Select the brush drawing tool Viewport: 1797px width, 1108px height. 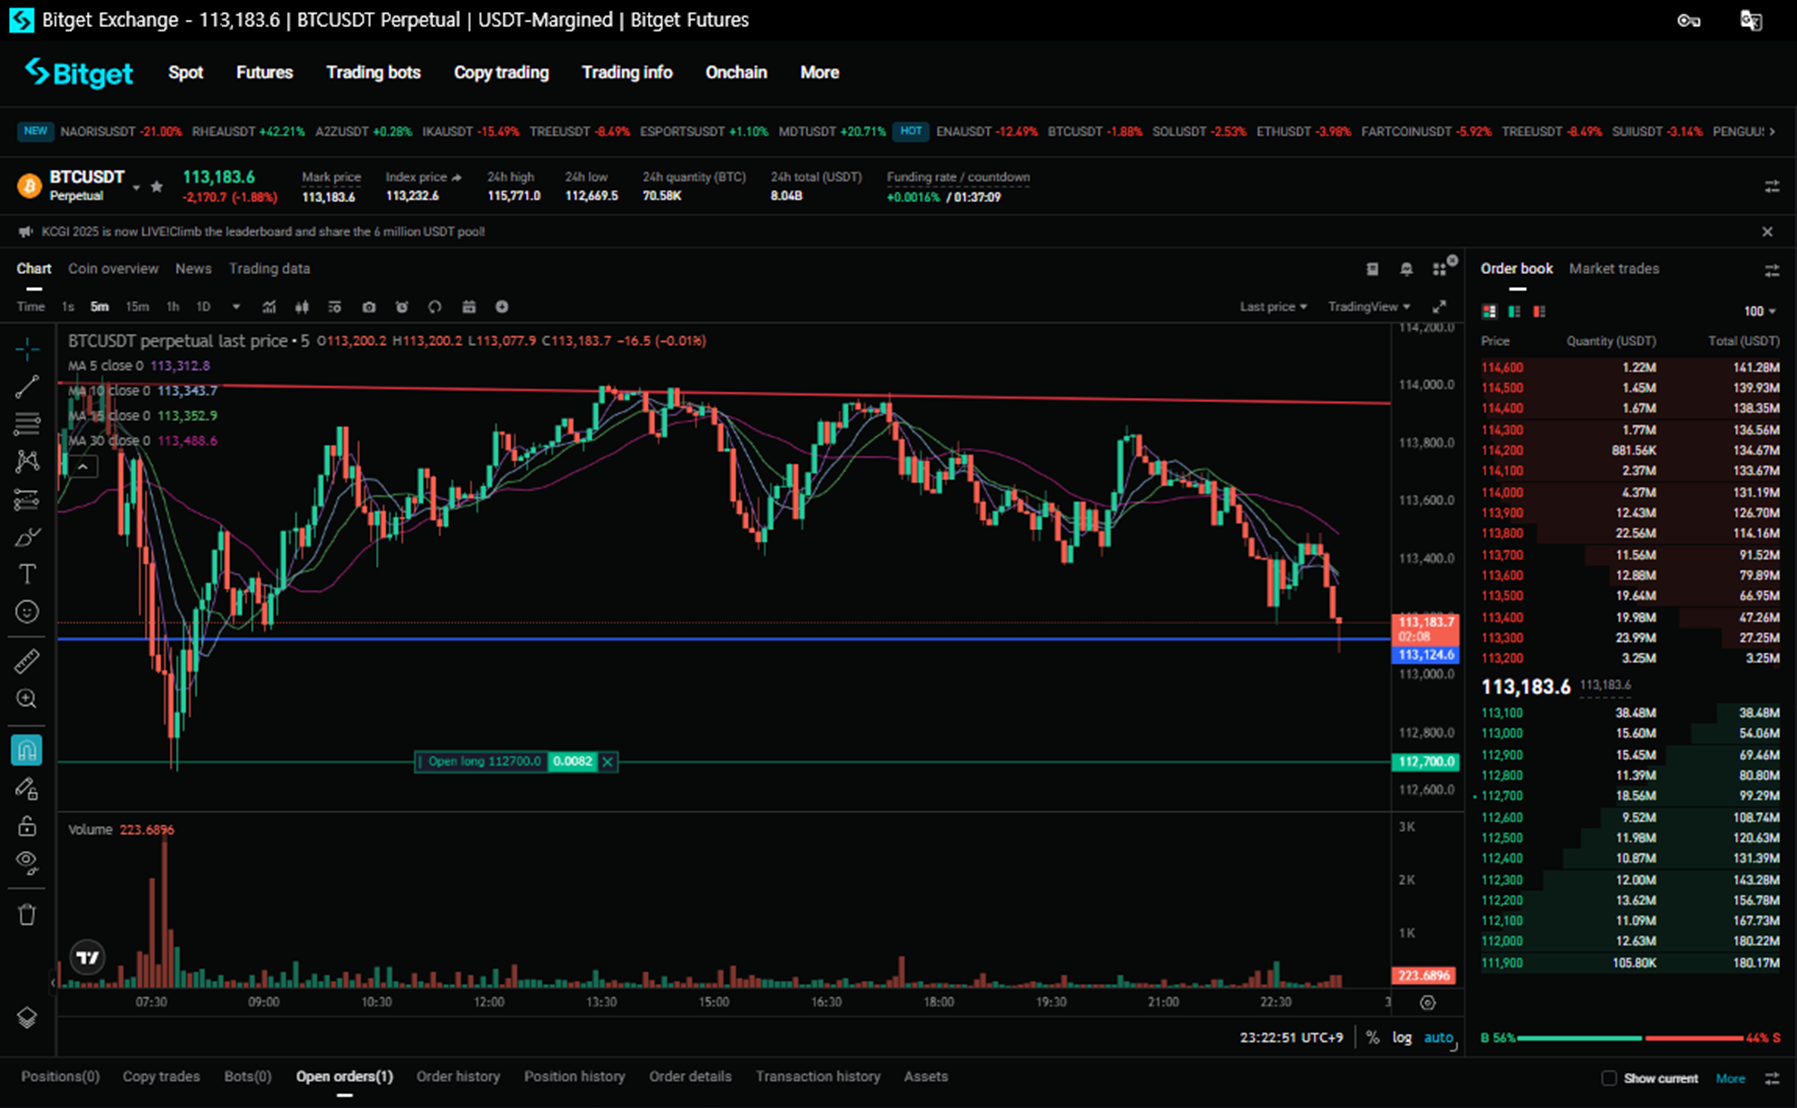coord(27,537)
